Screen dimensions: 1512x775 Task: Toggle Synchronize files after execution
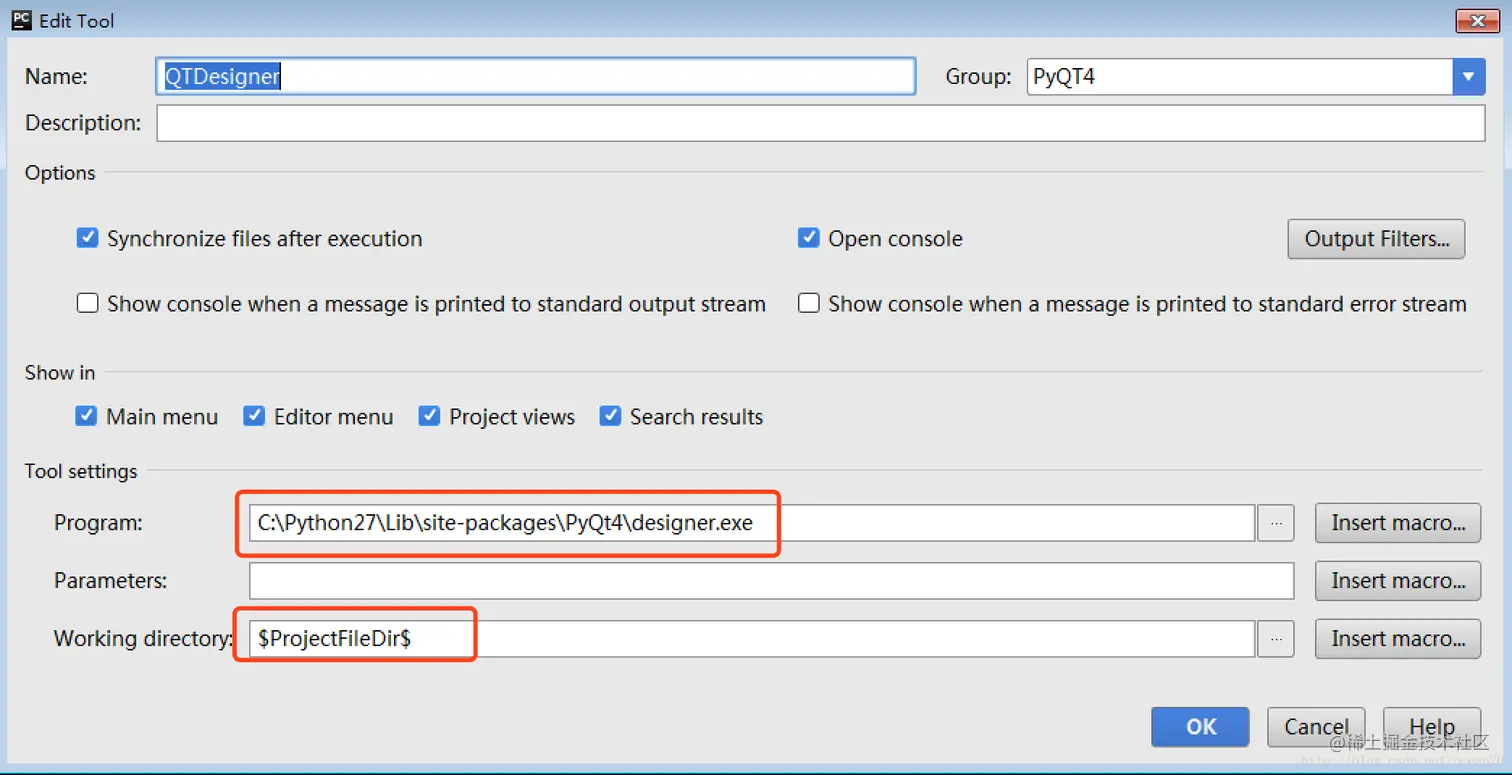[x=88, y=239]
